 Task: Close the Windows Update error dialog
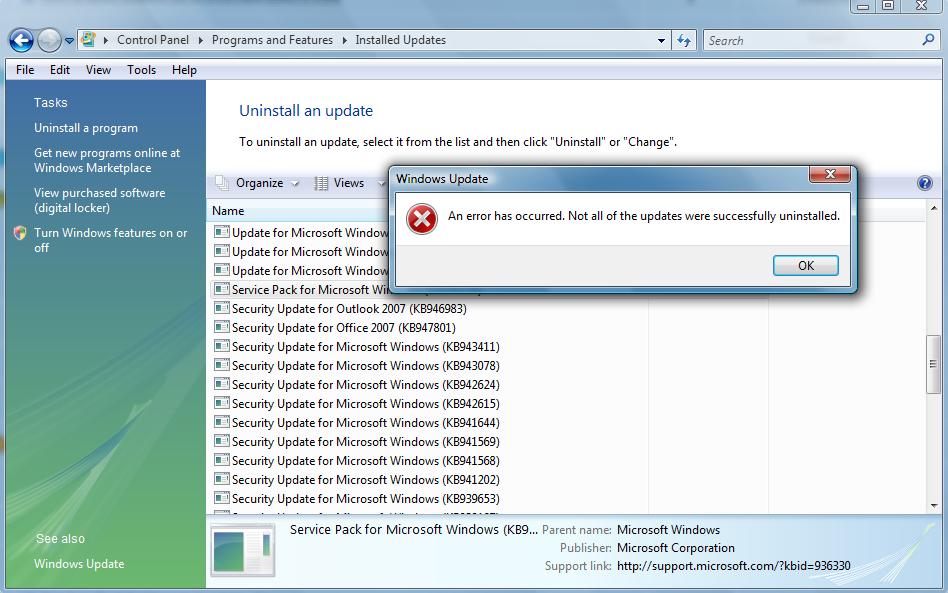coord(830,174)
